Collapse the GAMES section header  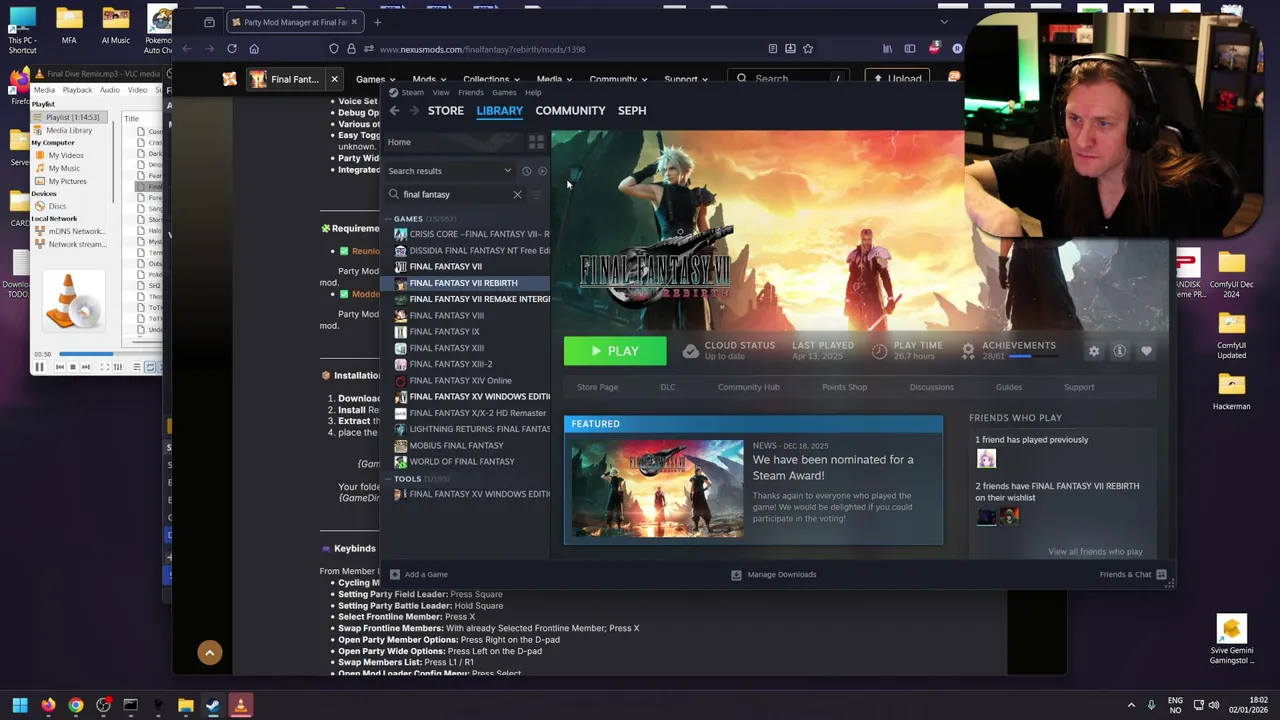[408, 219]
